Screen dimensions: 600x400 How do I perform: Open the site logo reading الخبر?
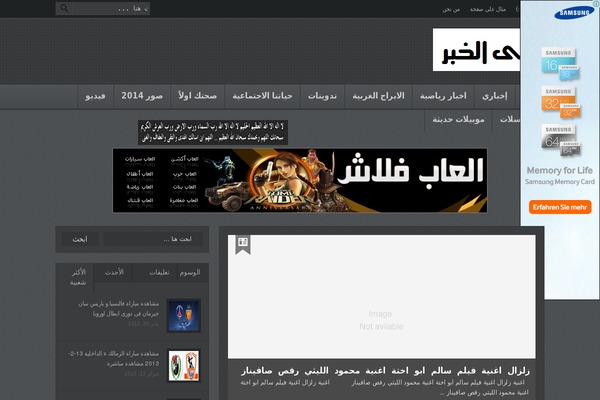[476, 49]
